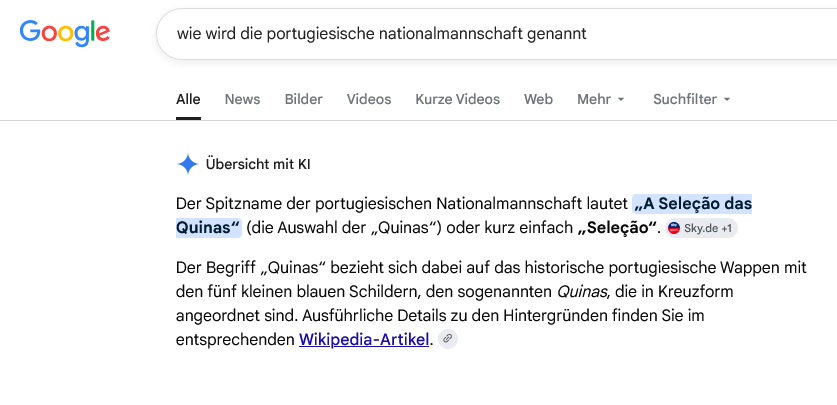The width and height of the screenshot is (837, 405).
Task: Open the Sky.de +1 source chip
Action: click(x=701, y=228)
